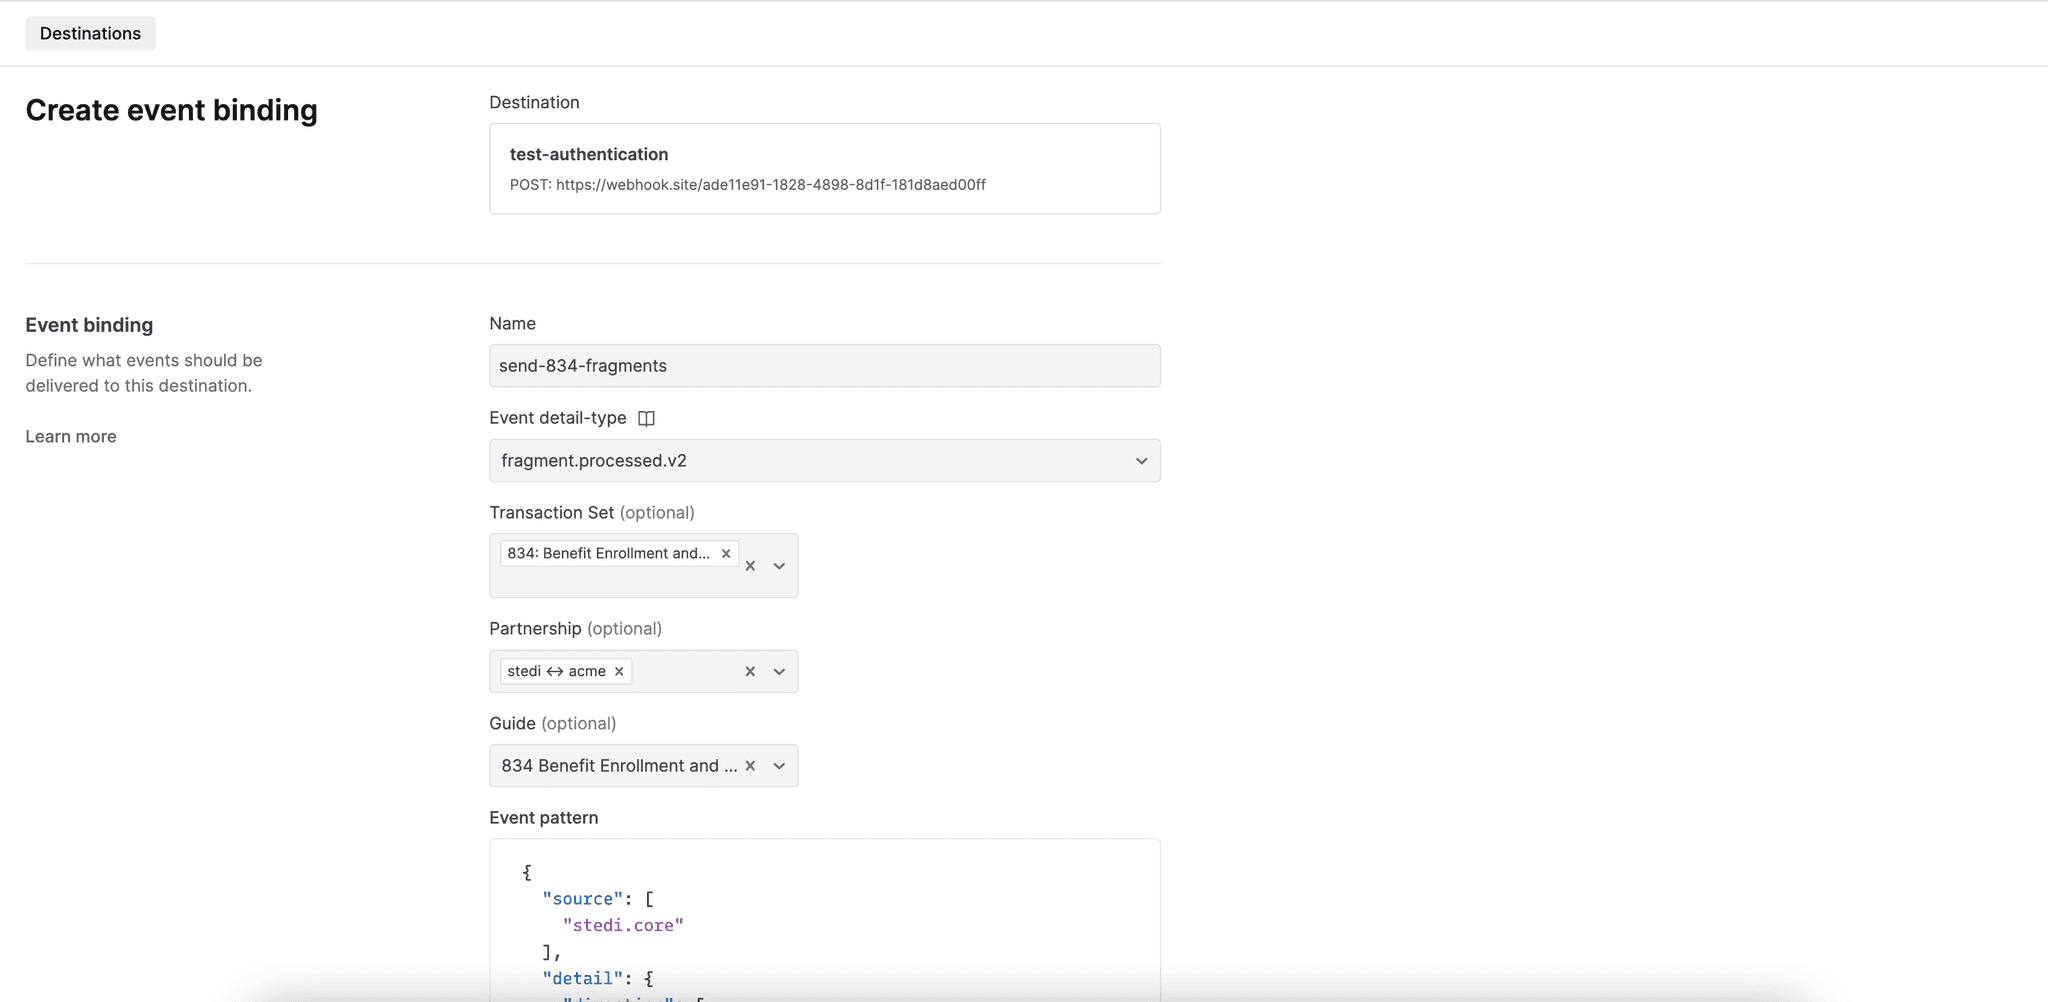Expand the Guide dropdown
The image size is (2048, 1002).
pyautogui.click(x=779, y=765)
